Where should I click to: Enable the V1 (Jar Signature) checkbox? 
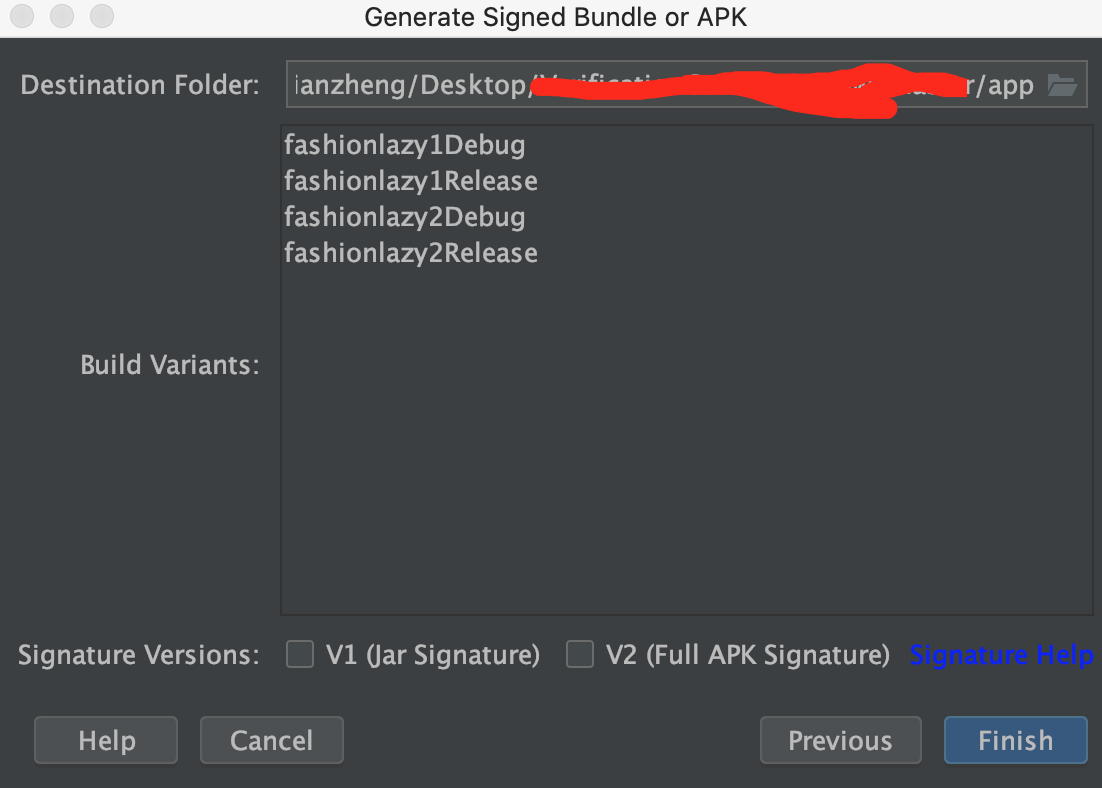(x=300, y=655)
